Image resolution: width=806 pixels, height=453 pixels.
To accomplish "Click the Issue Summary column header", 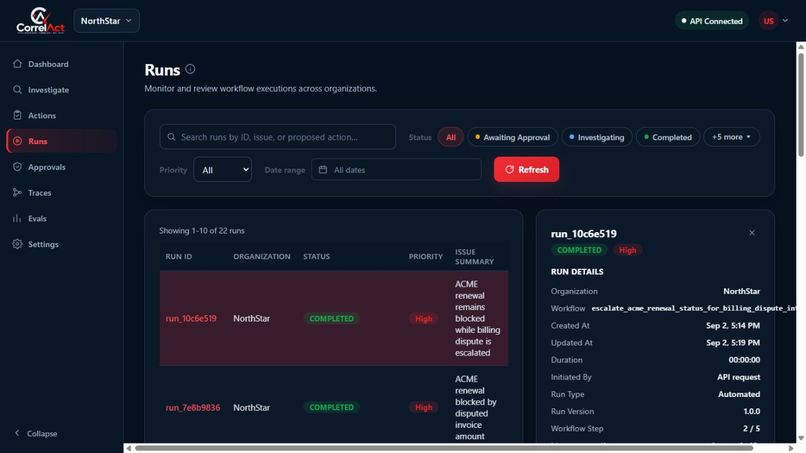I will [x=474, y=257].
